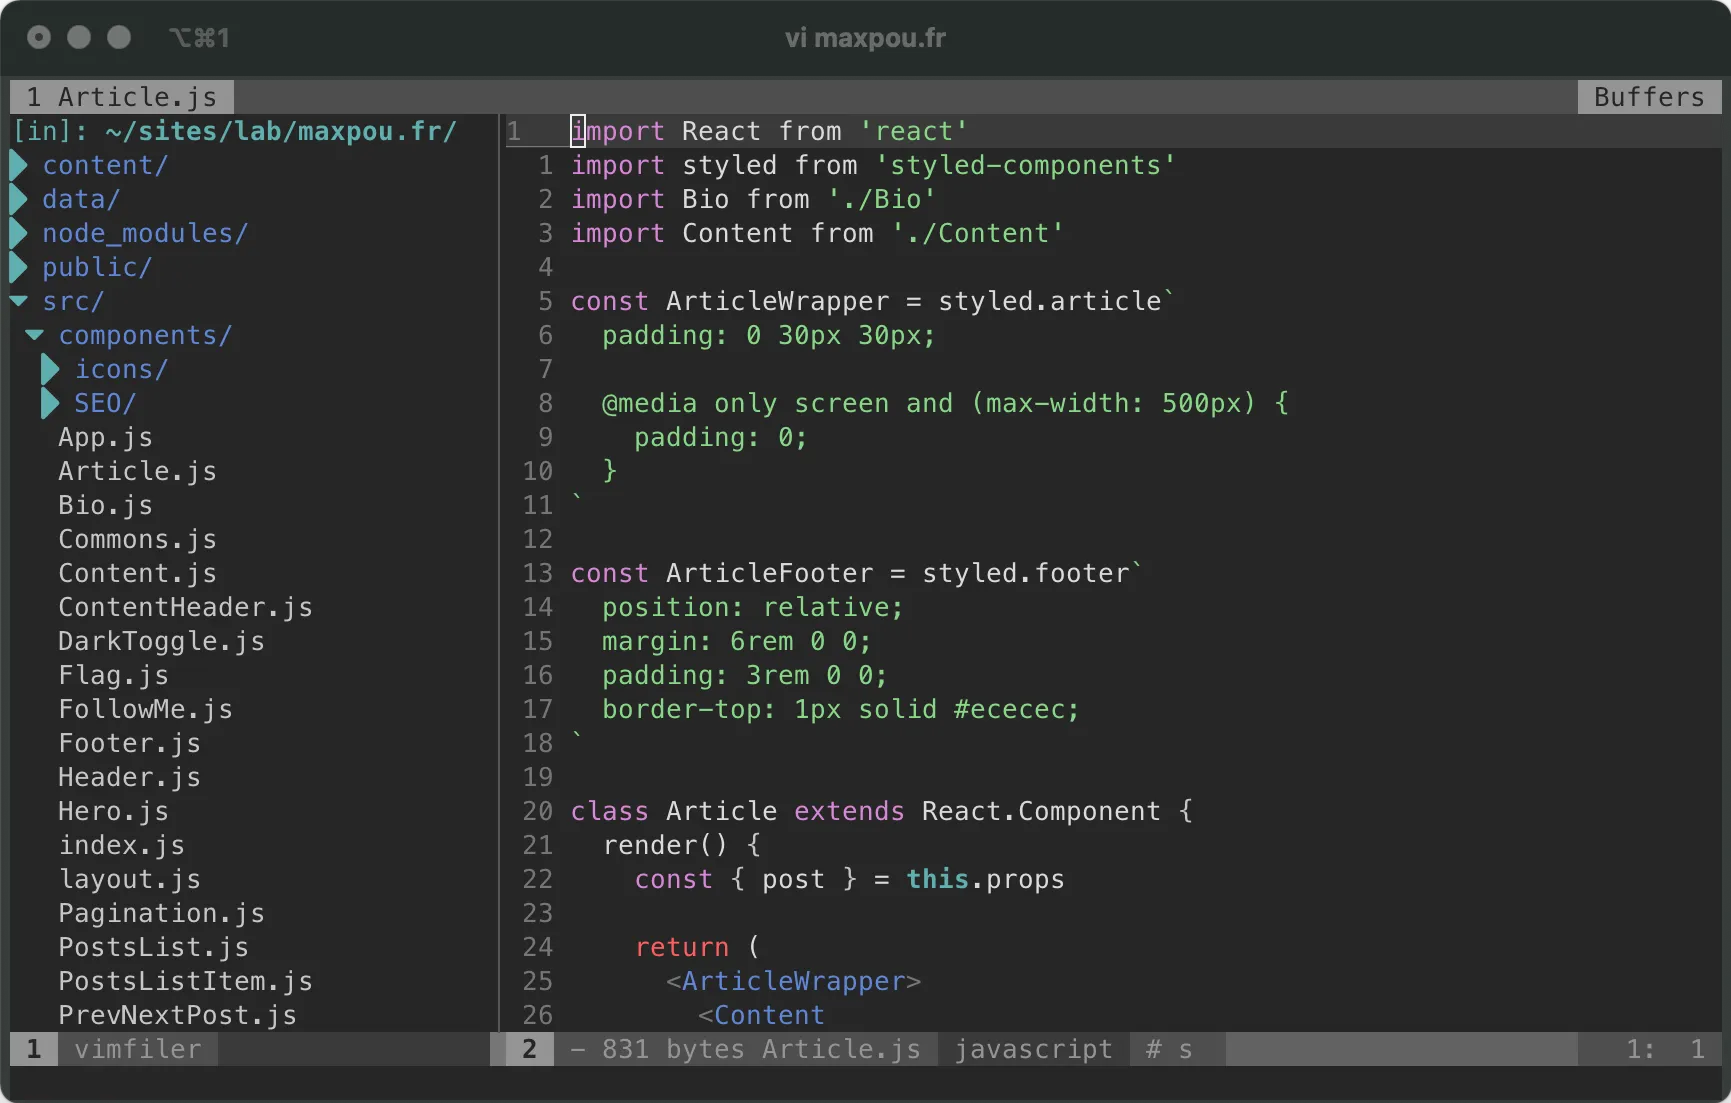The width and height of the screenshot is (1731, 1103).
Task: Click the javascript filetype indicator
Action: click(x=1033, y=1049)
